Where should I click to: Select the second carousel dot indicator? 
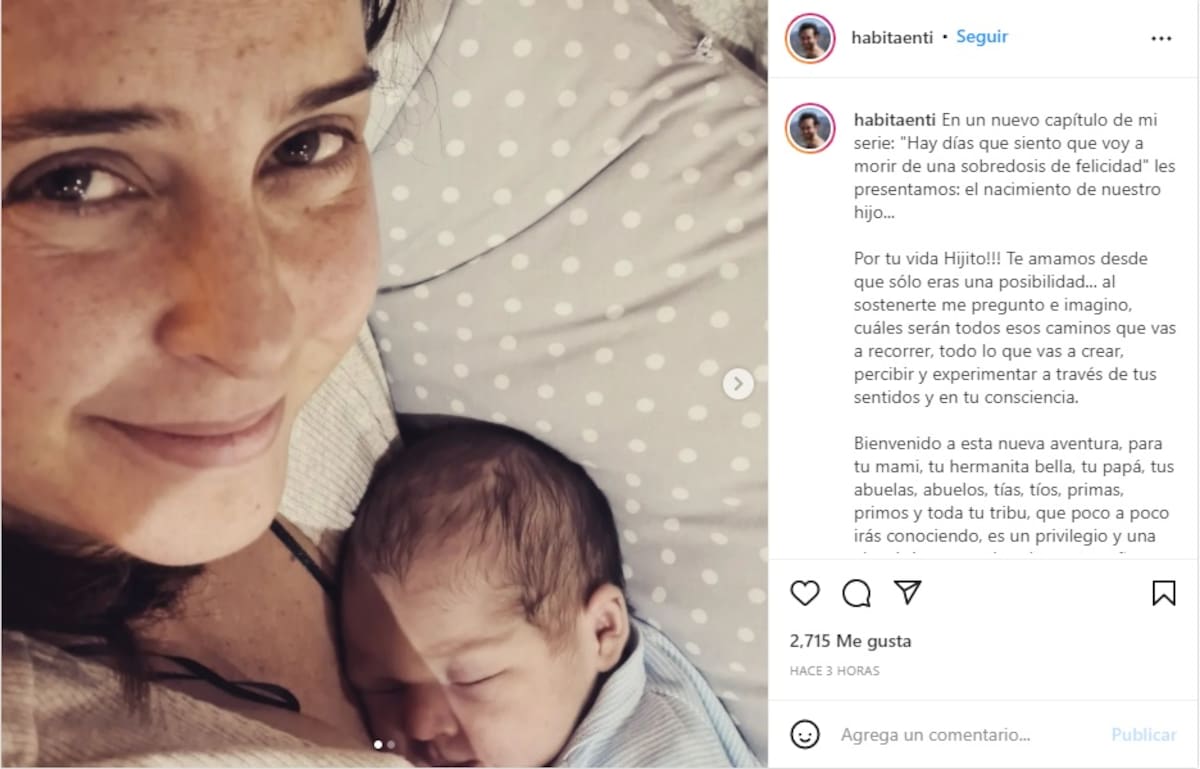(x=391, y=744)
